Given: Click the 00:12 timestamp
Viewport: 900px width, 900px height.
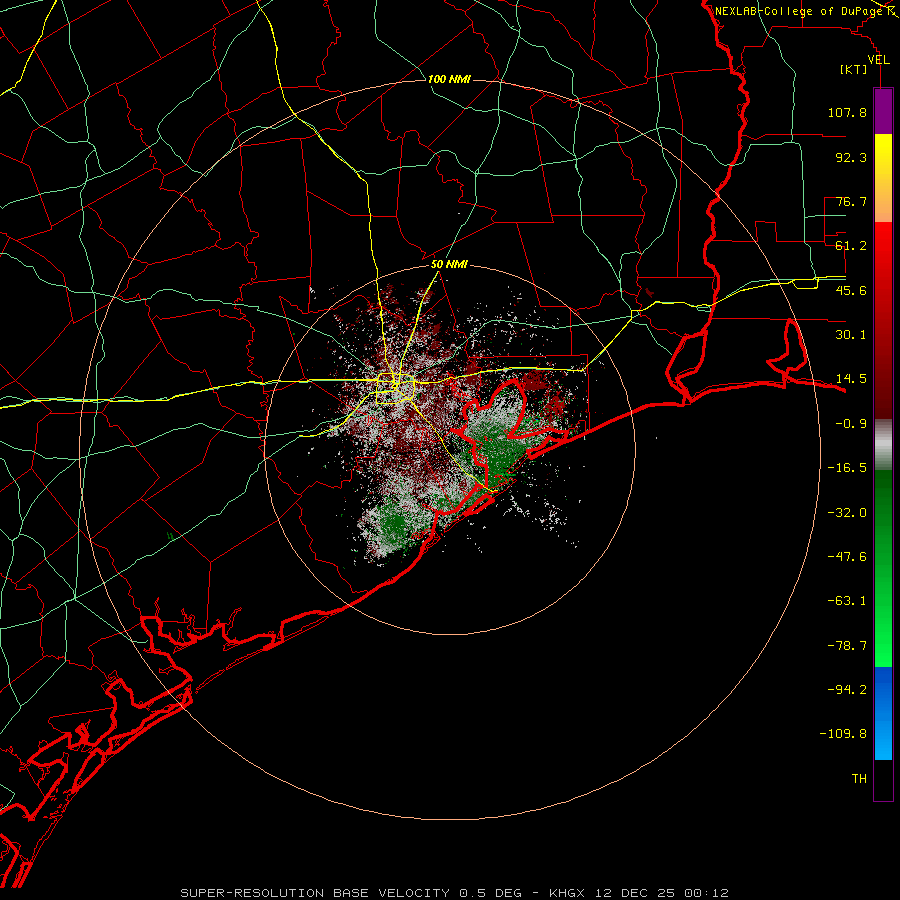Looking at the screenshot, I should click(x=706, y=893).
